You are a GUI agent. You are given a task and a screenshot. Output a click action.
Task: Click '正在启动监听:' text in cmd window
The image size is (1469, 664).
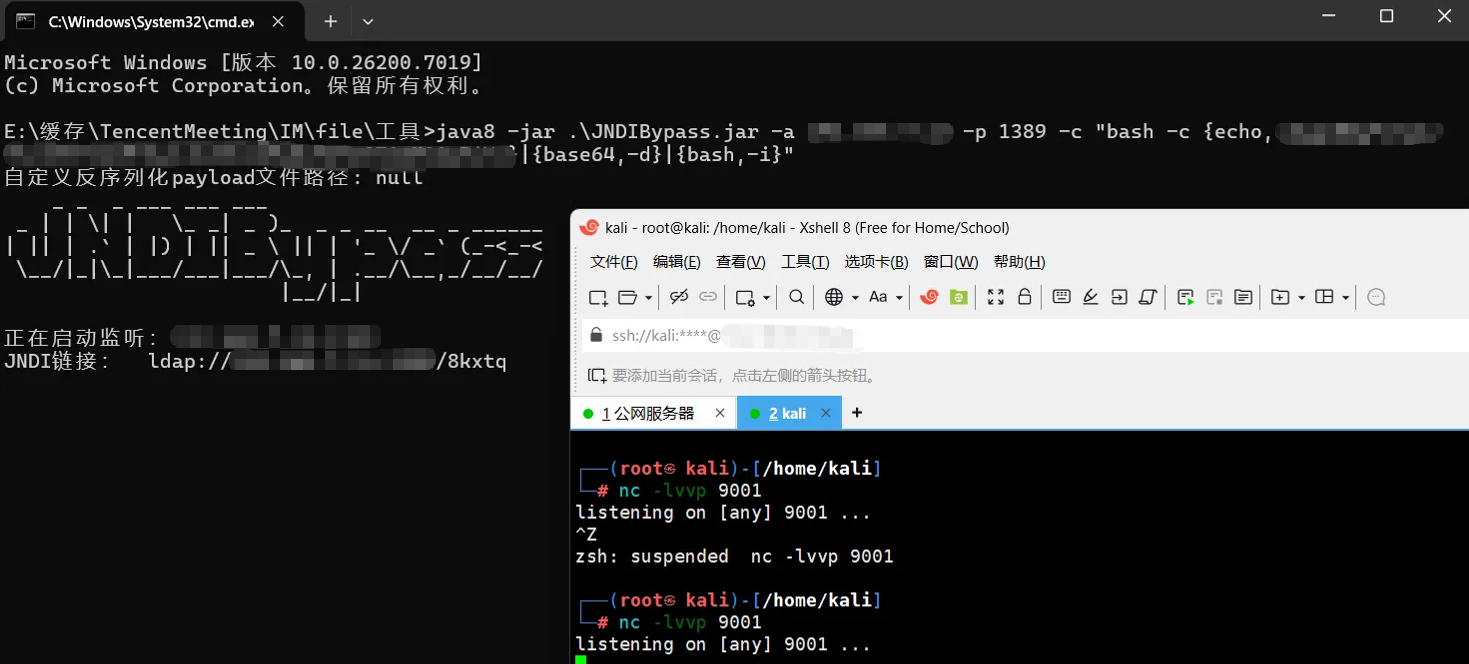point(82,338)
